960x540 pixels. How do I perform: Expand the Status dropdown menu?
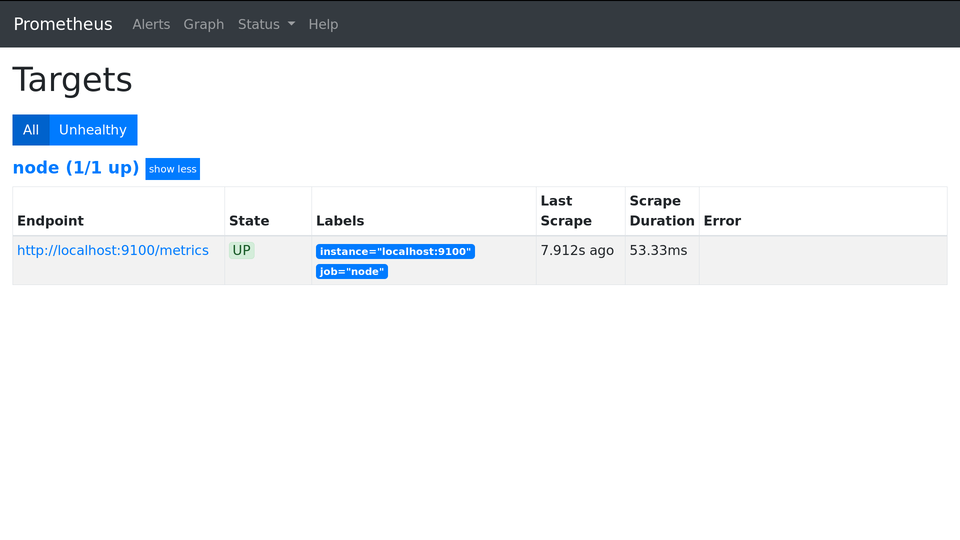pyautogui.click(x=266, y=24)
